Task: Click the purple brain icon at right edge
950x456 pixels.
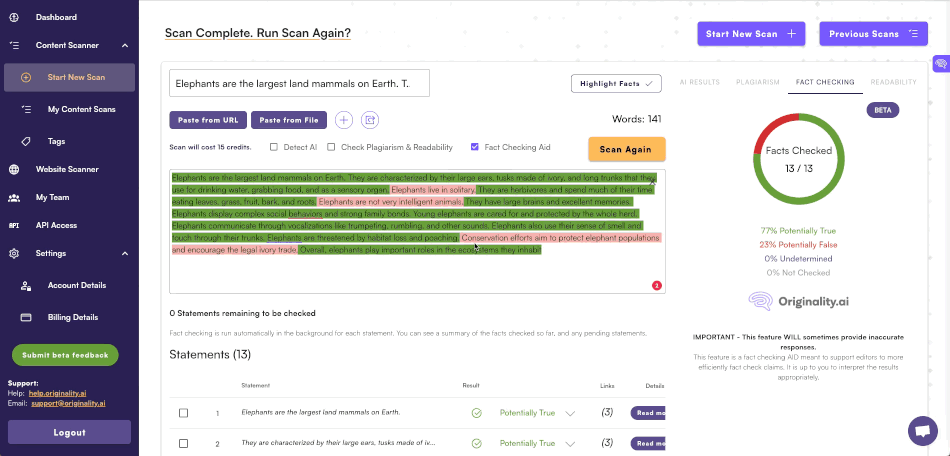Action: pos(940,64)
